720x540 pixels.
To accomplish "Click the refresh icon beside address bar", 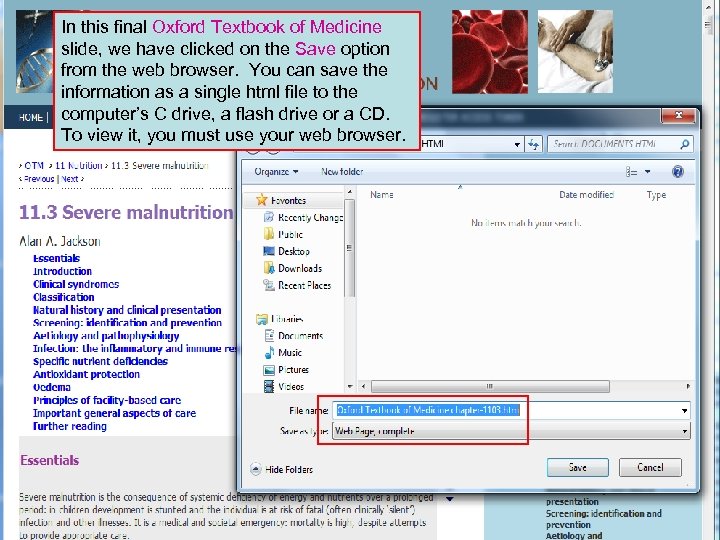I will pos(533,144).
